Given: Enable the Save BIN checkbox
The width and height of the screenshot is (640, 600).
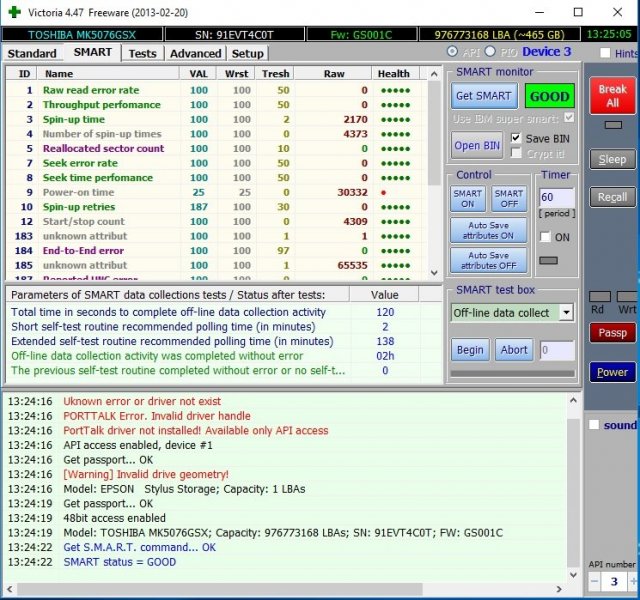Looking at the screenshot, I should point(516,138).
